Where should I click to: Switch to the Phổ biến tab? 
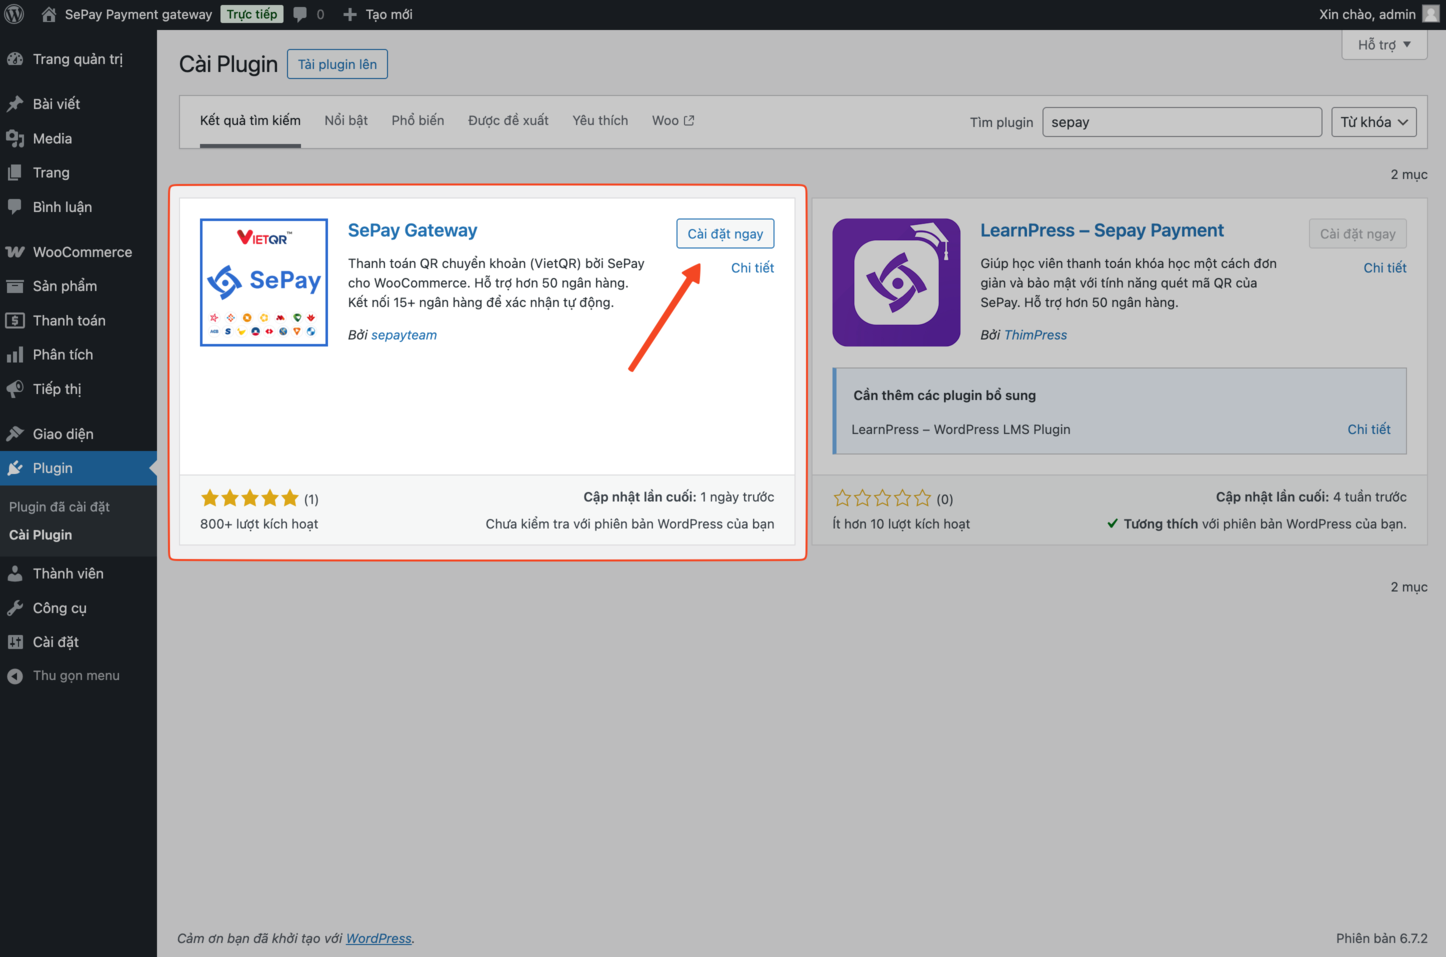pos(417,120)
